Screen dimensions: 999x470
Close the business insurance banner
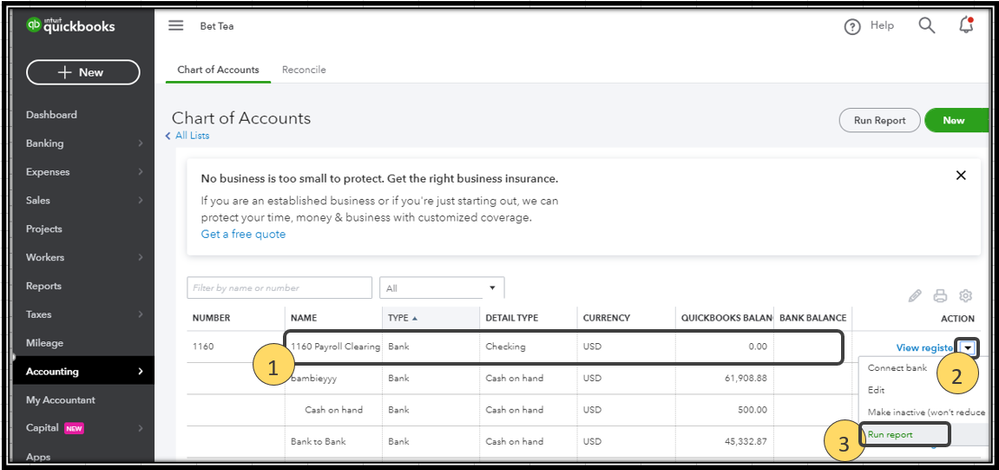[961, 175]
